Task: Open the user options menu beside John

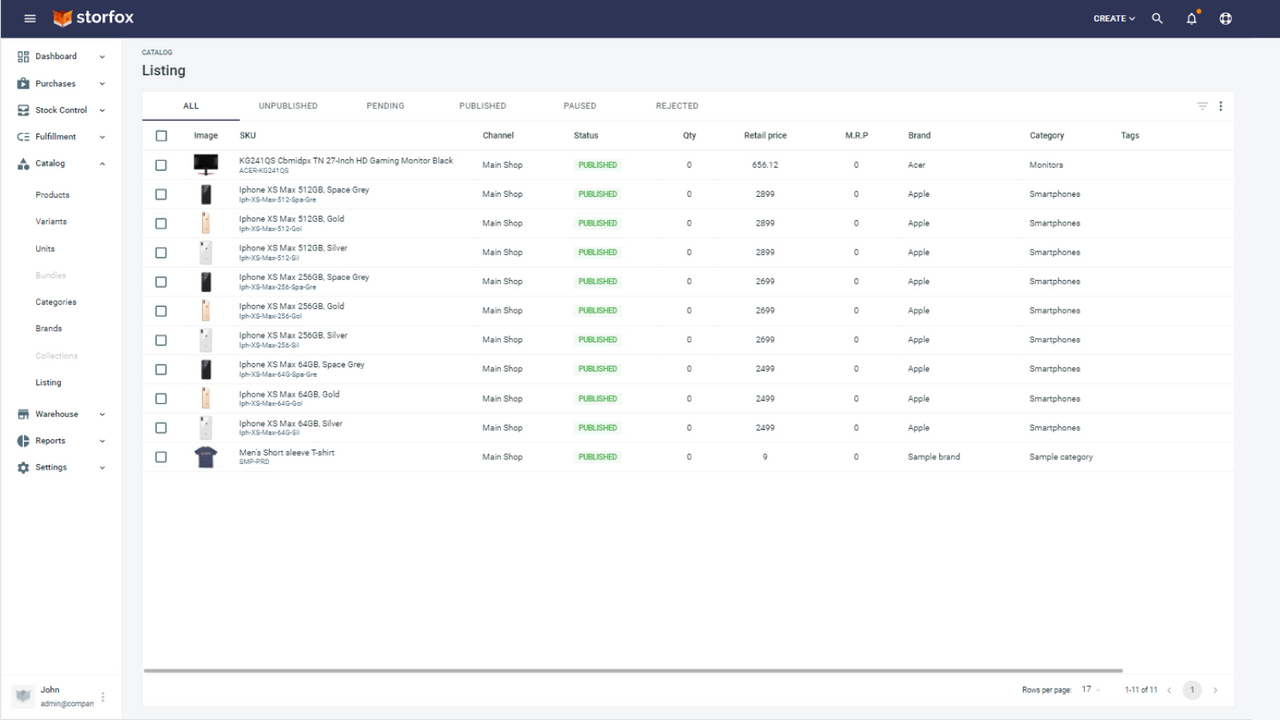Action: (103, 697)
